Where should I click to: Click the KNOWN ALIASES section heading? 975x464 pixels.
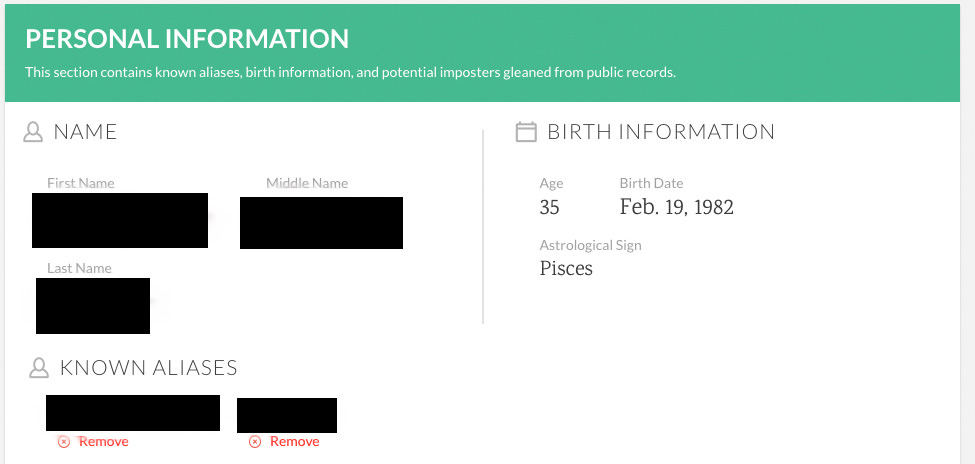tap(149, 368)
